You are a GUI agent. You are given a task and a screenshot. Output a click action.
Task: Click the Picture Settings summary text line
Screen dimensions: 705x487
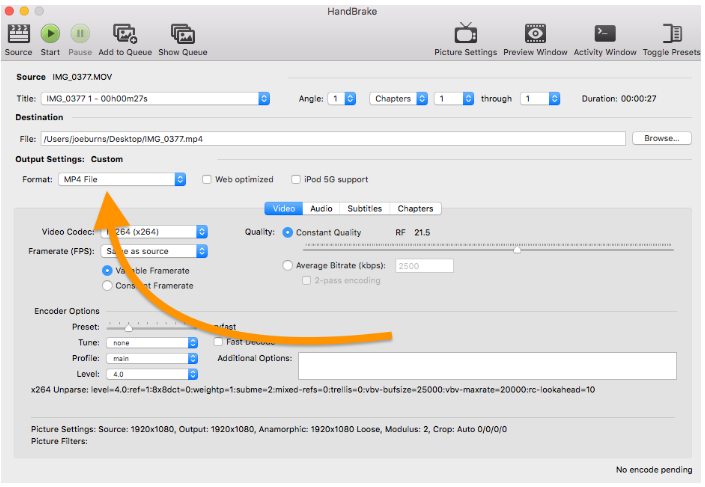[268, 429]
